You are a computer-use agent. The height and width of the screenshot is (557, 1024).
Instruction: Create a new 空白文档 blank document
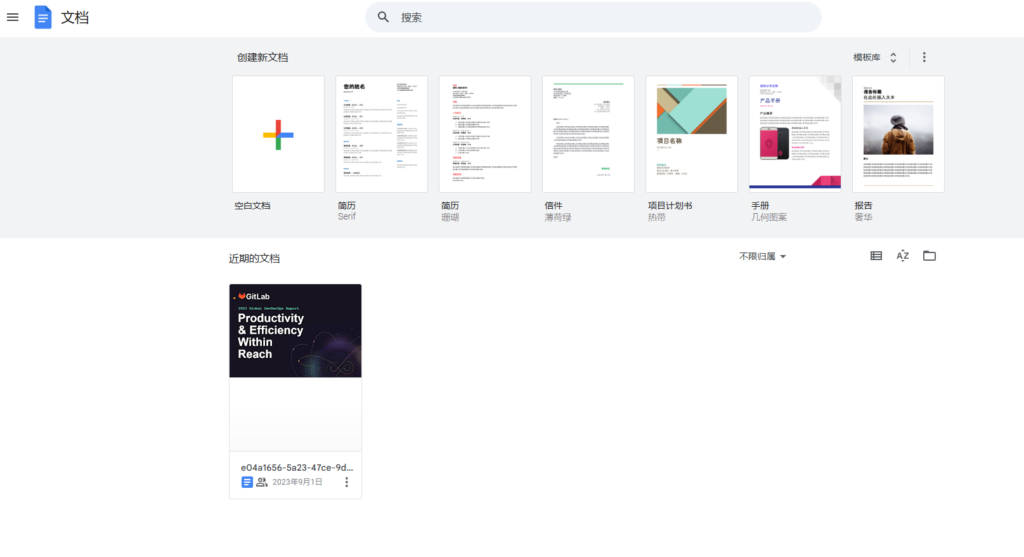(x=278, y=134)
